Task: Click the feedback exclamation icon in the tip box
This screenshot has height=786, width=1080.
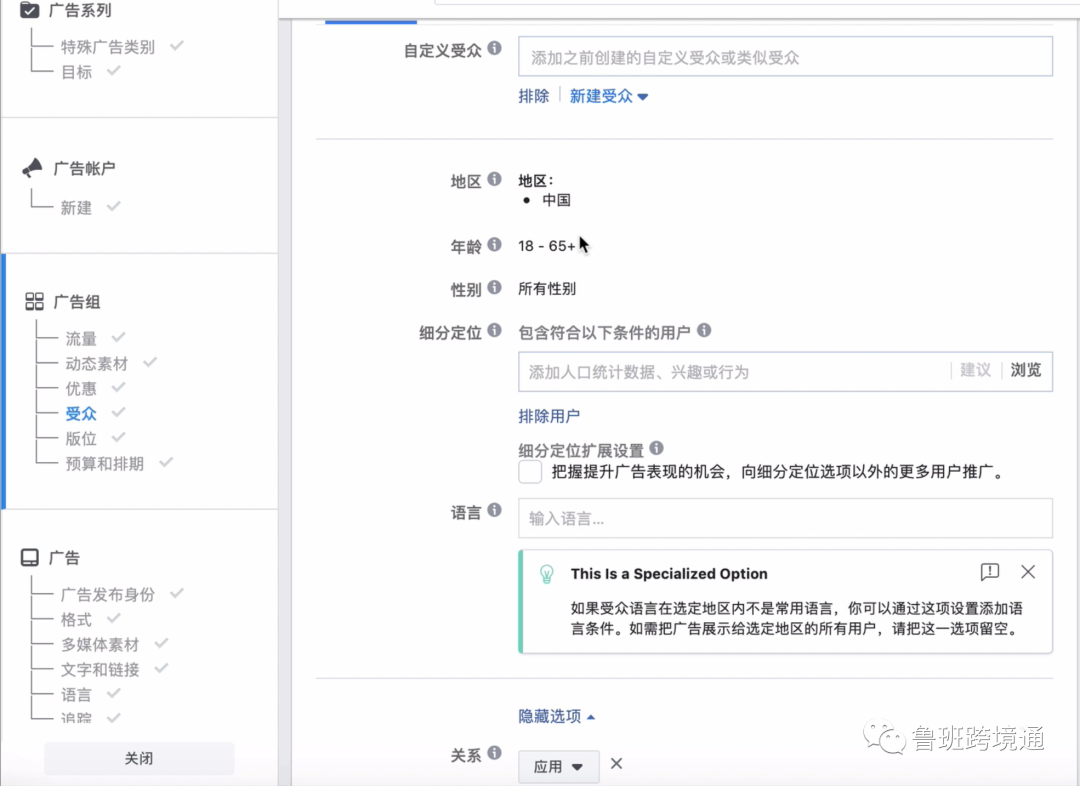Action: (x=989, y=573)
